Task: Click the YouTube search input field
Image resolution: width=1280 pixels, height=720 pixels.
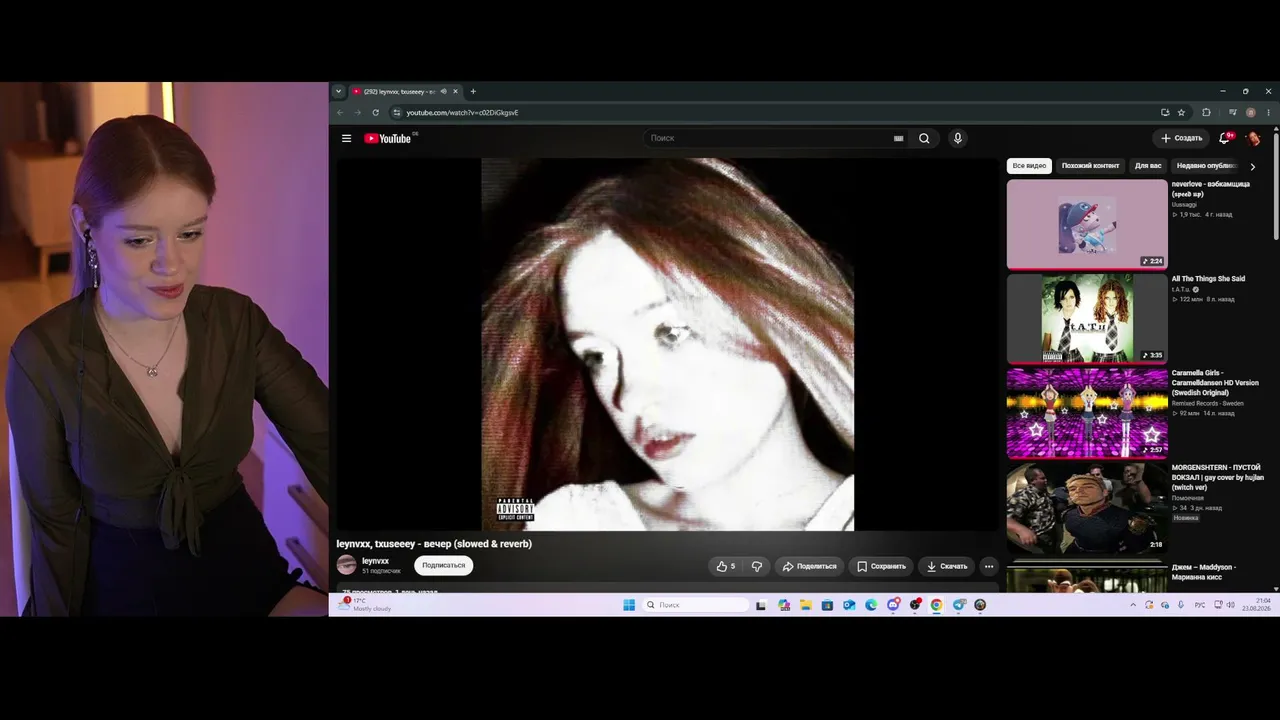Action: click(x=768, y=138)
